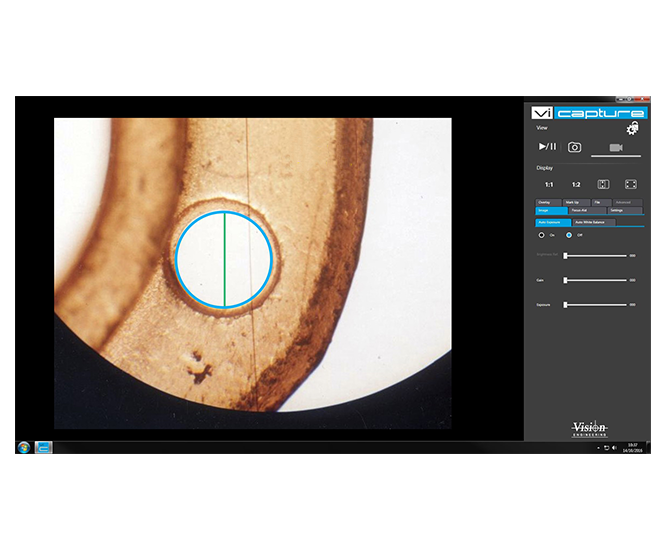
Task: Switch to the File tab
Action: coord(598,202)
